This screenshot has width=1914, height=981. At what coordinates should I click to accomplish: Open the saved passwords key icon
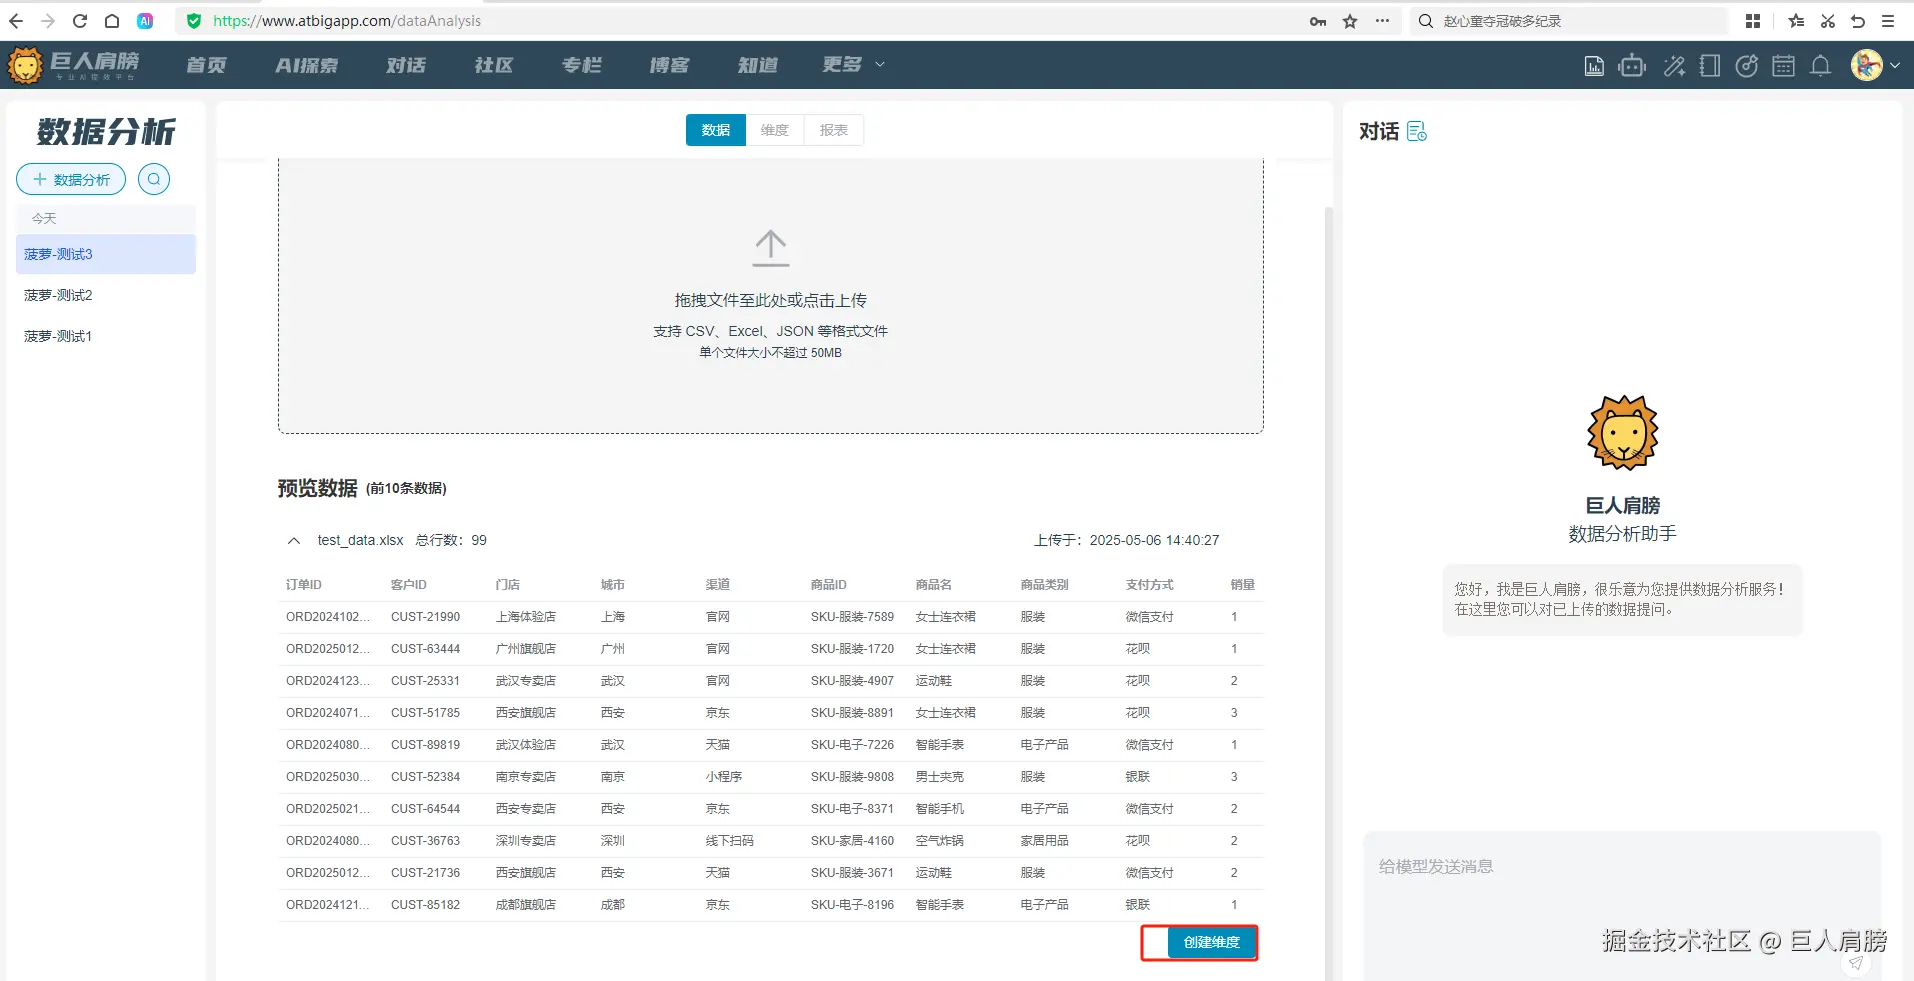pos(1318,21)
